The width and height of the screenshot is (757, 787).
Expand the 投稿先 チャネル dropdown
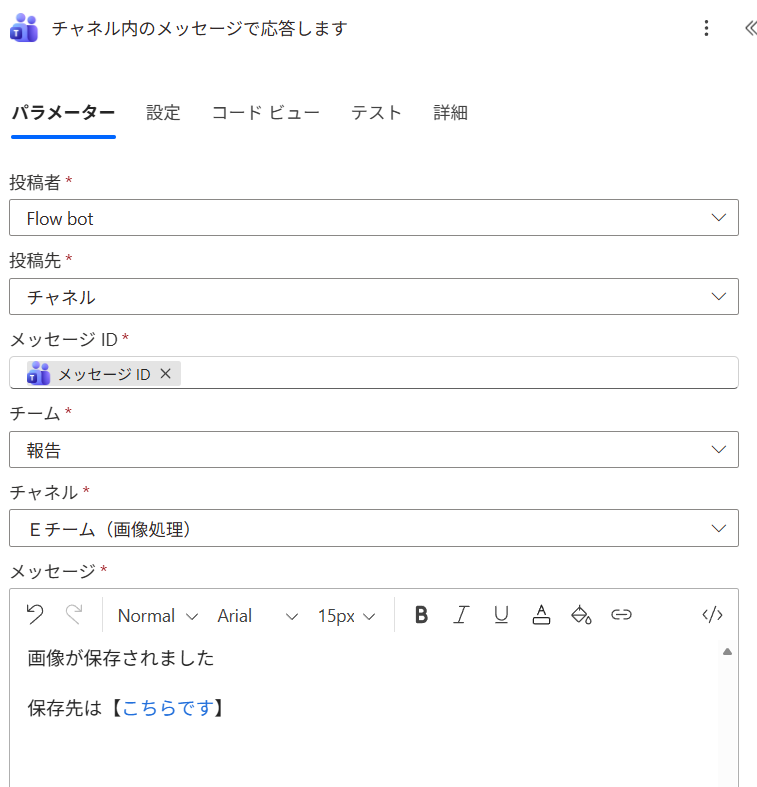tap(373, 297)
